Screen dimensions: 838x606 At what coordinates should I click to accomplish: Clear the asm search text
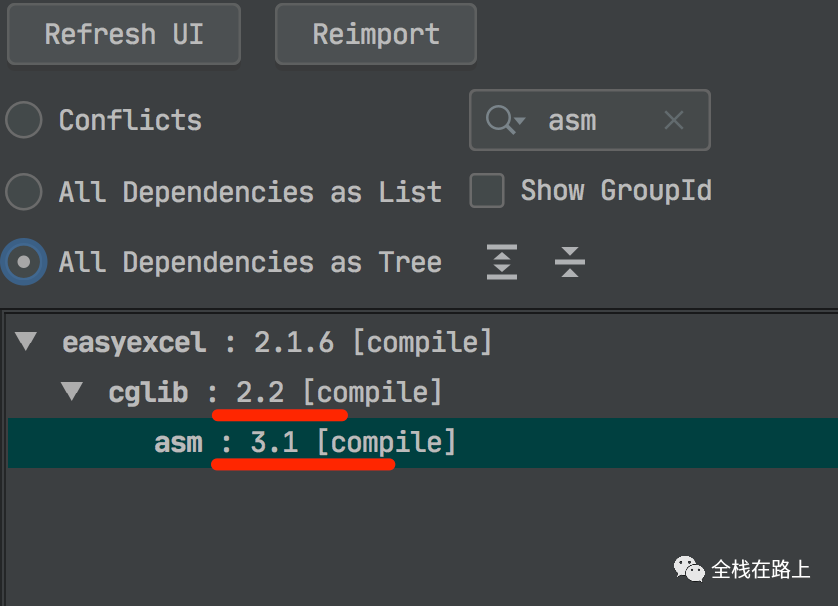674,120
